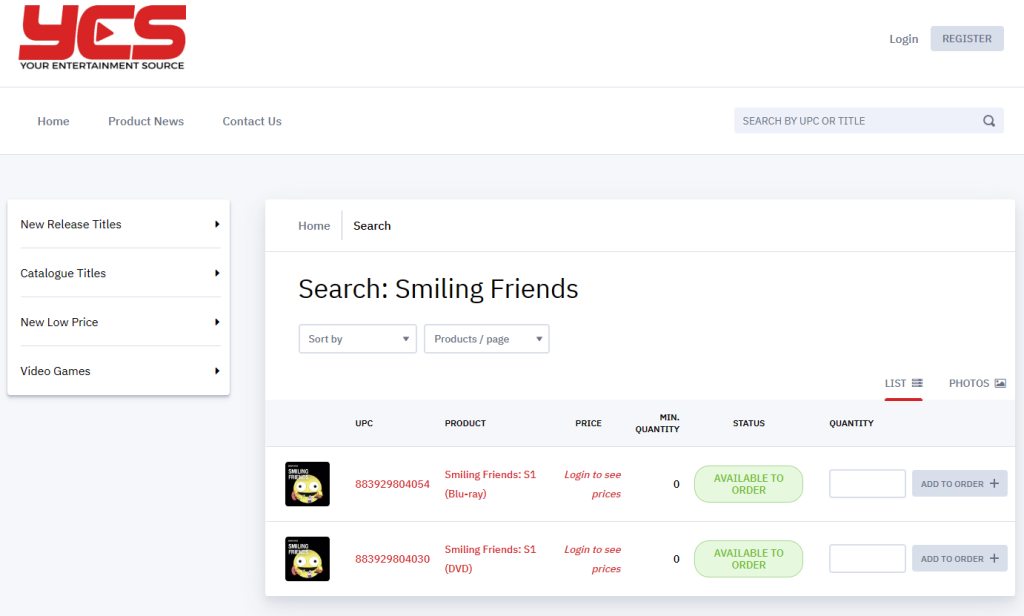This screenshot has height=616, width=1024.
Task: Click the PRICE column header
Action: pos(588,423)
